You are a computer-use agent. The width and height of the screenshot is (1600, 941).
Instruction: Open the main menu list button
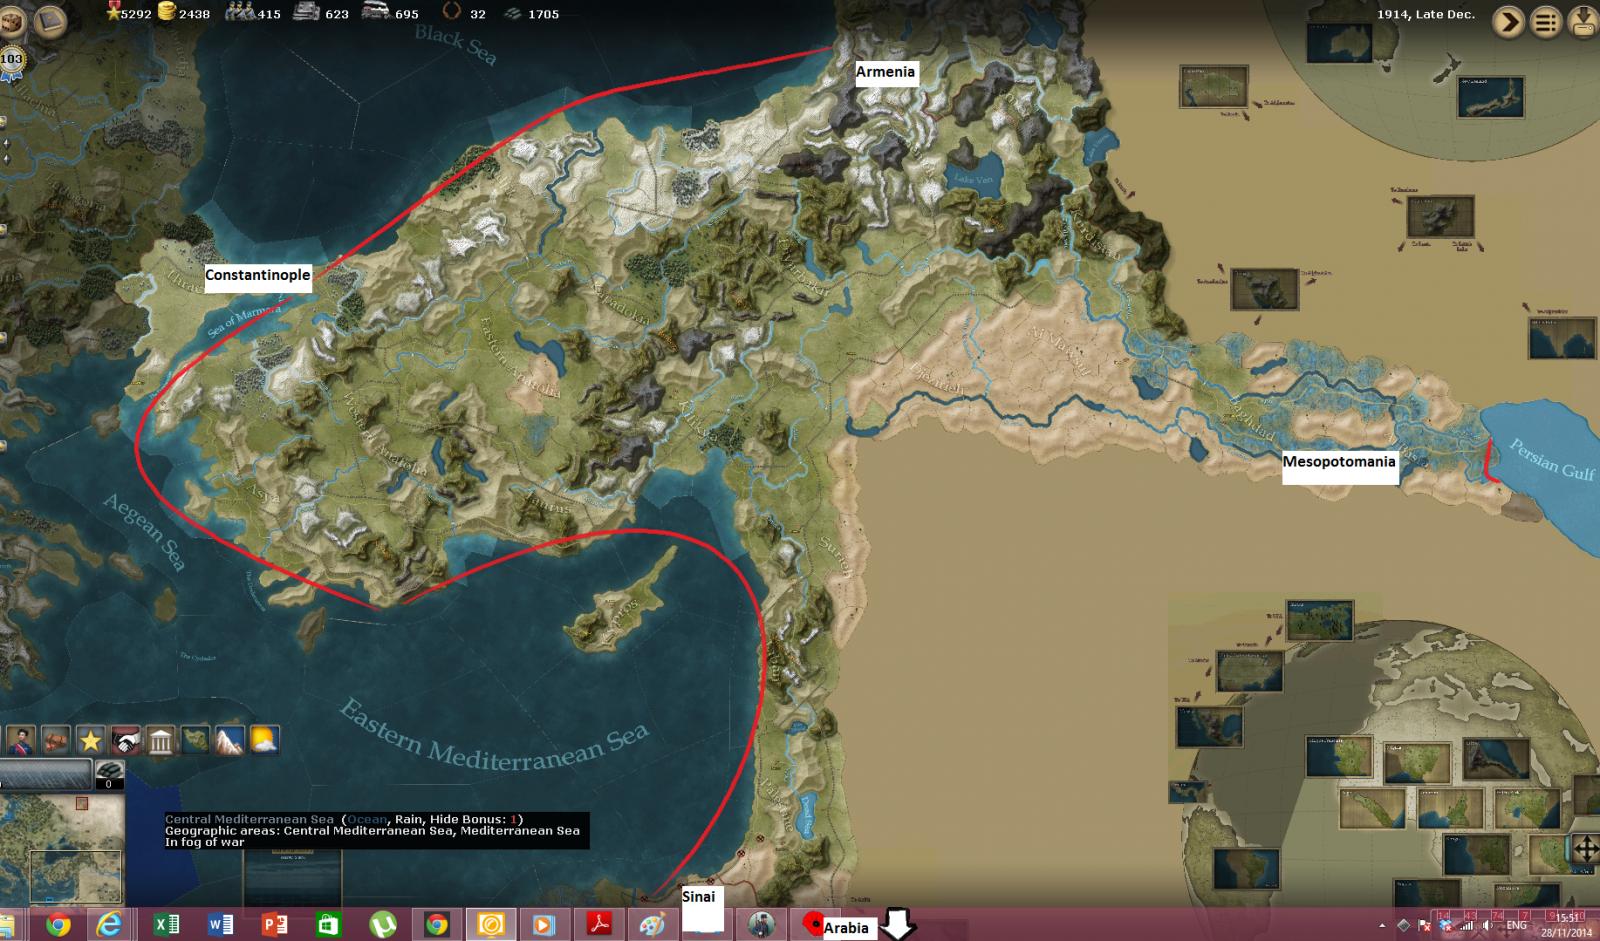point(1546,22)
